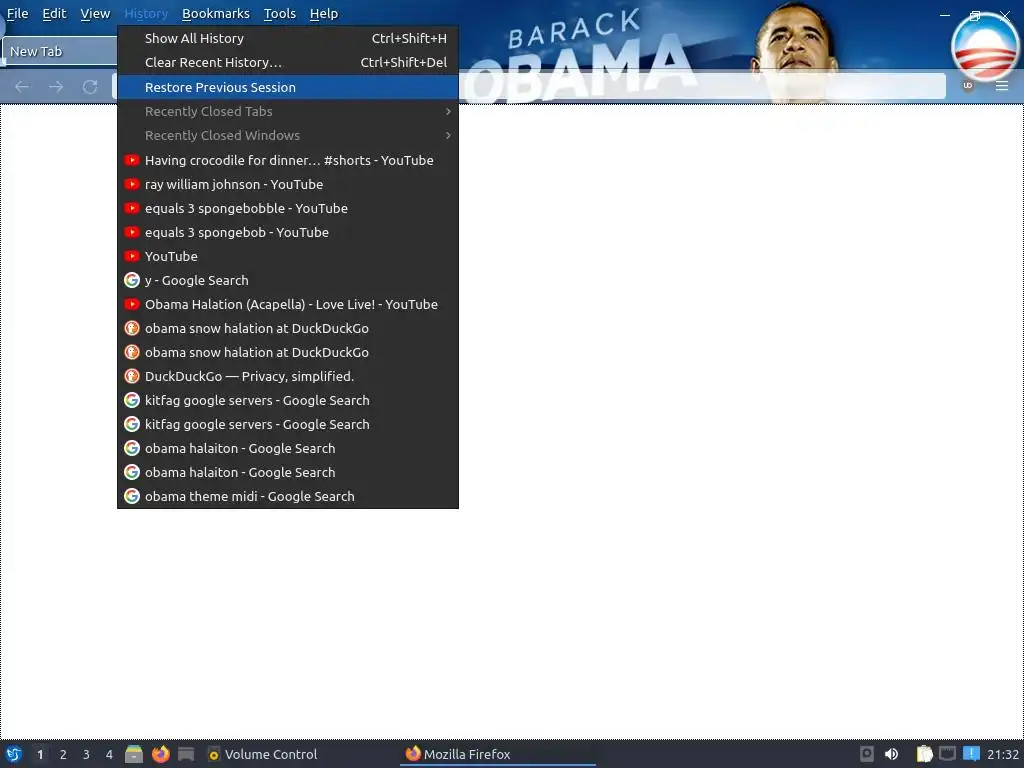Open the clipboard manager tray icon

click(925, 754)
